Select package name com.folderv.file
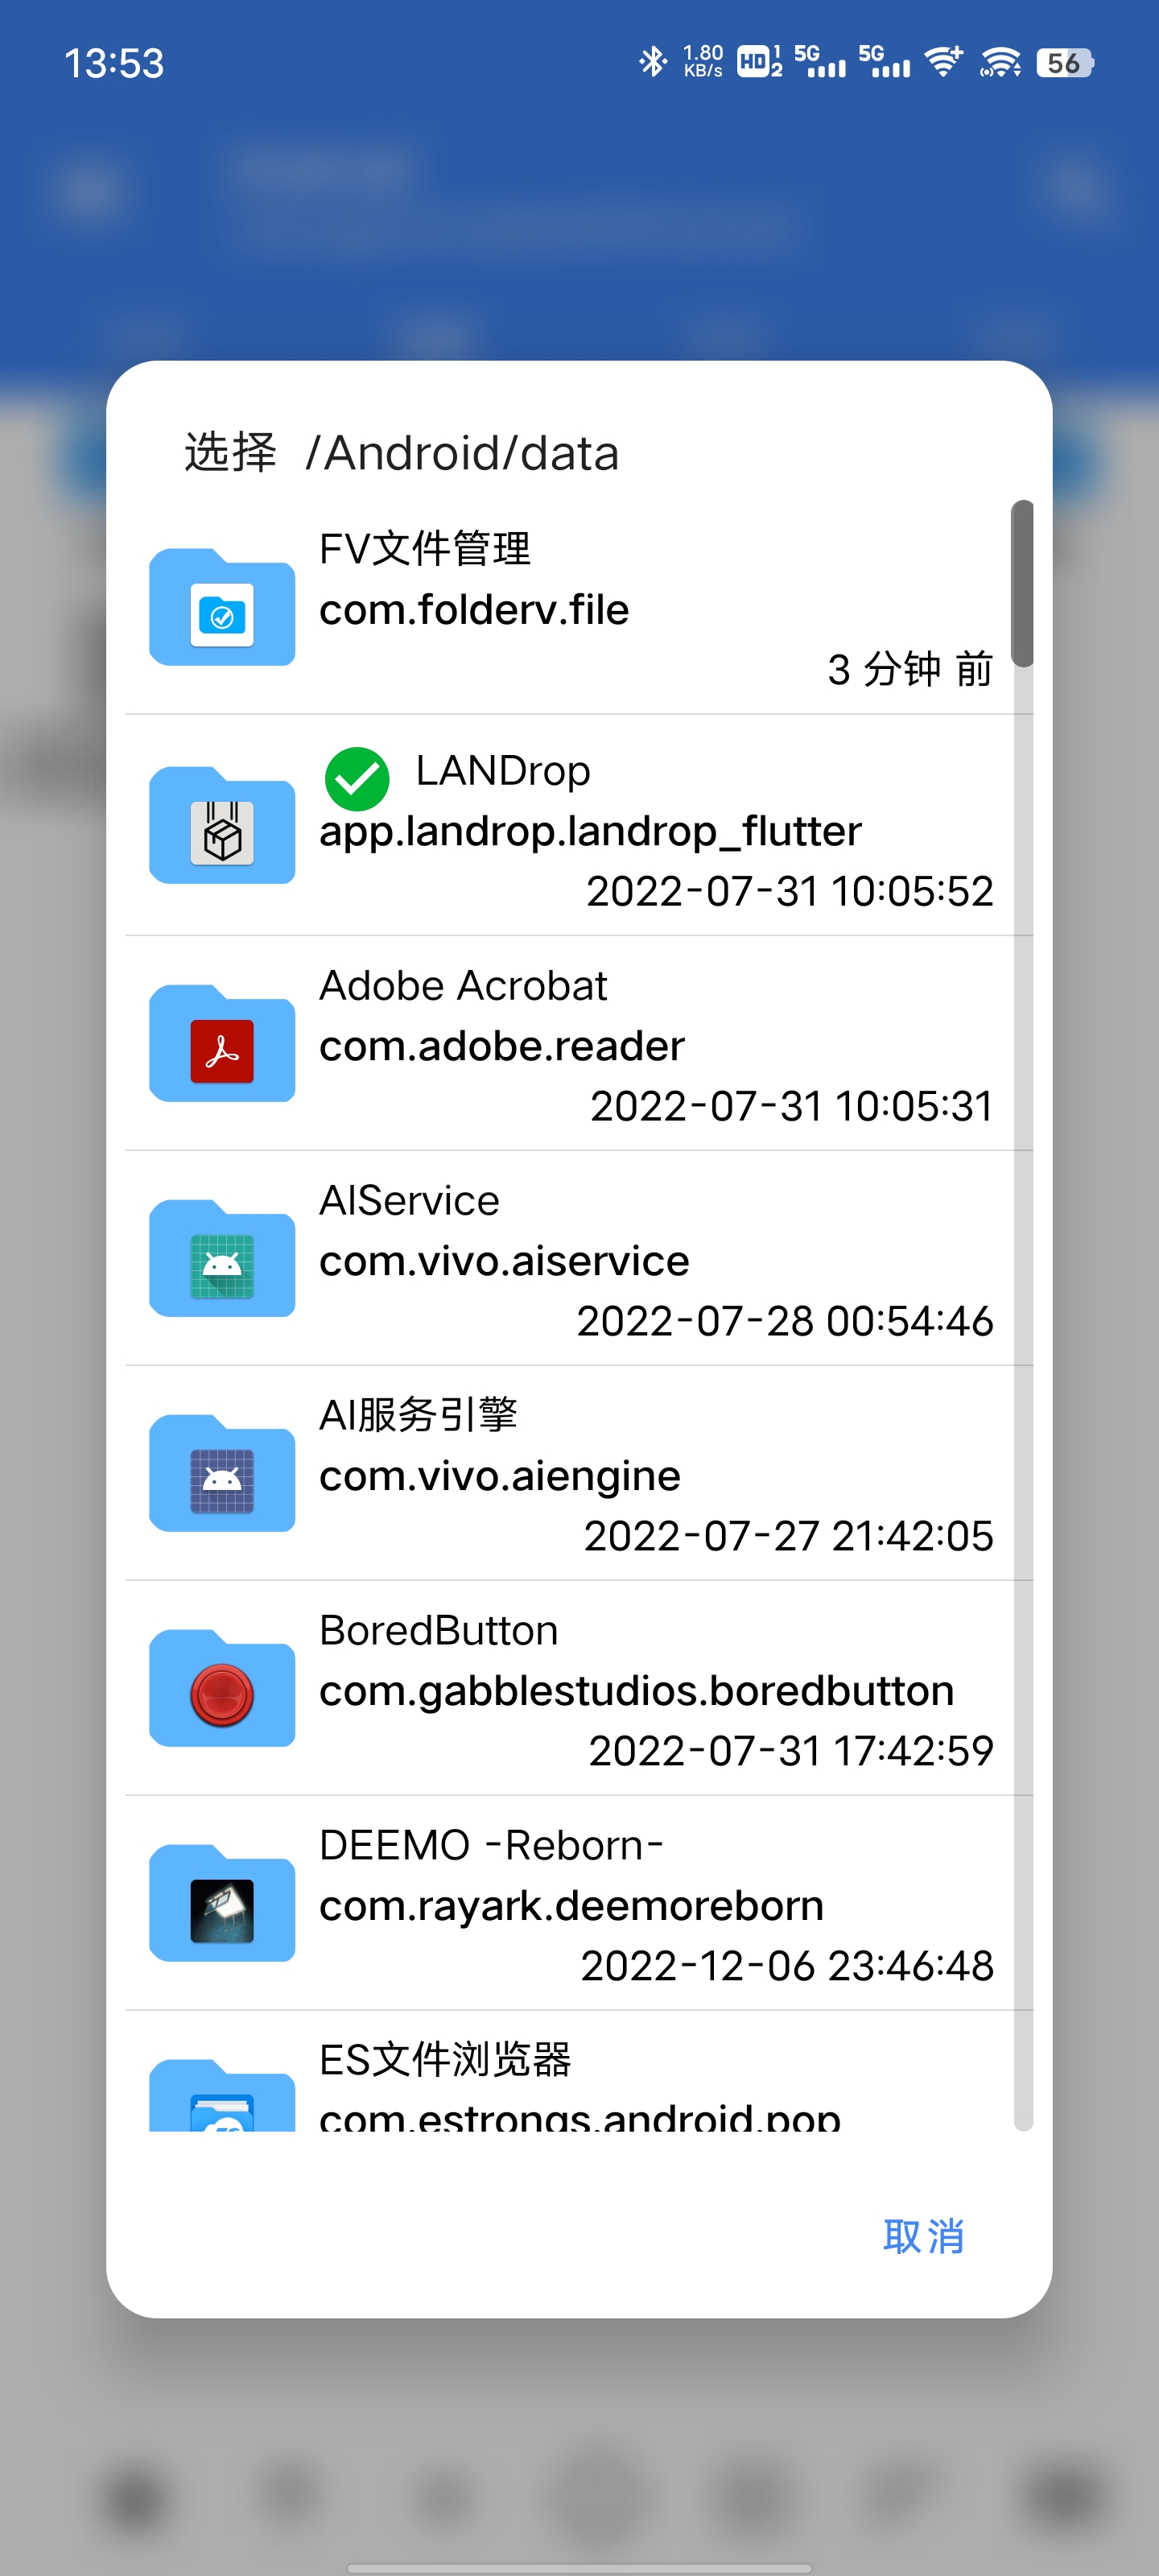Screen dimensions: 1159x2576 point(474,610)
